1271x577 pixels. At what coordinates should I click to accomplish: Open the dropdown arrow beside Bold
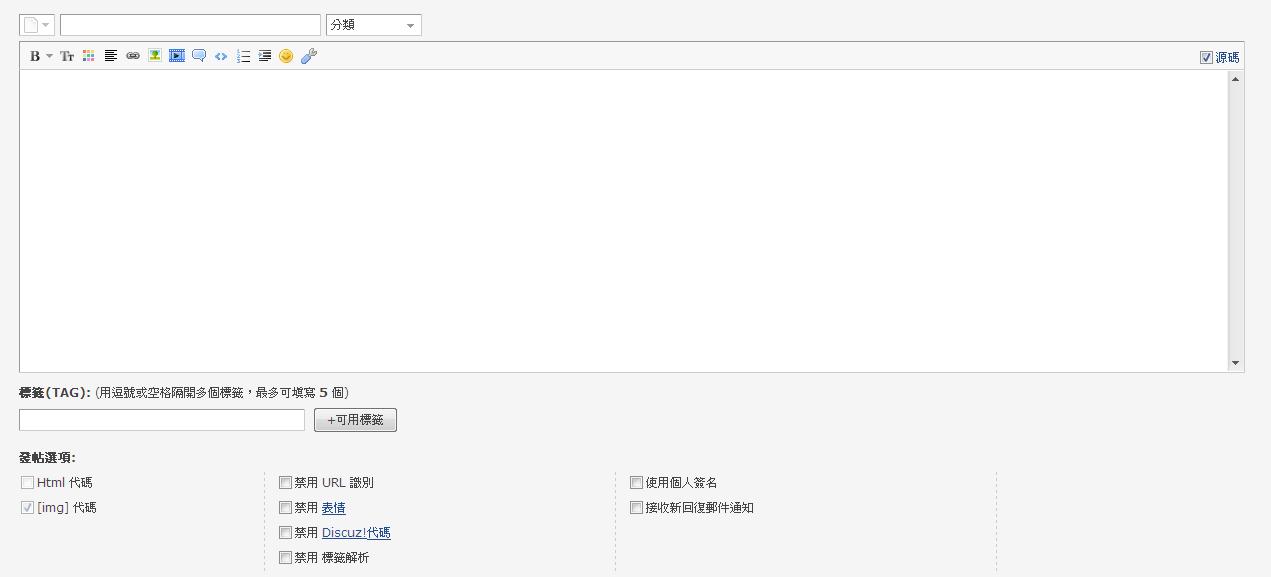pyautogui.click(x=49, y=56)
